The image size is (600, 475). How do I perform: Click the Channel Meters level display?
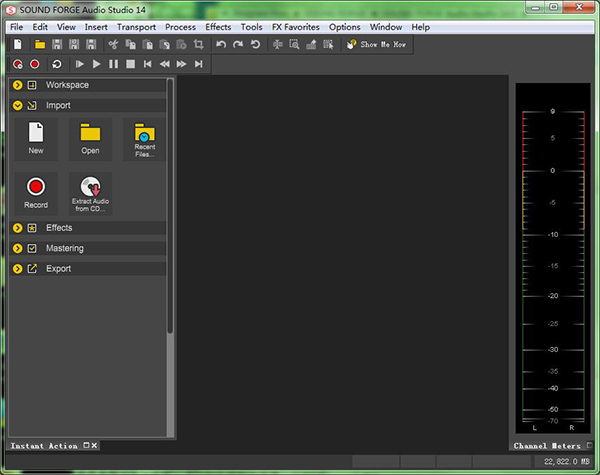coord(553,258)
